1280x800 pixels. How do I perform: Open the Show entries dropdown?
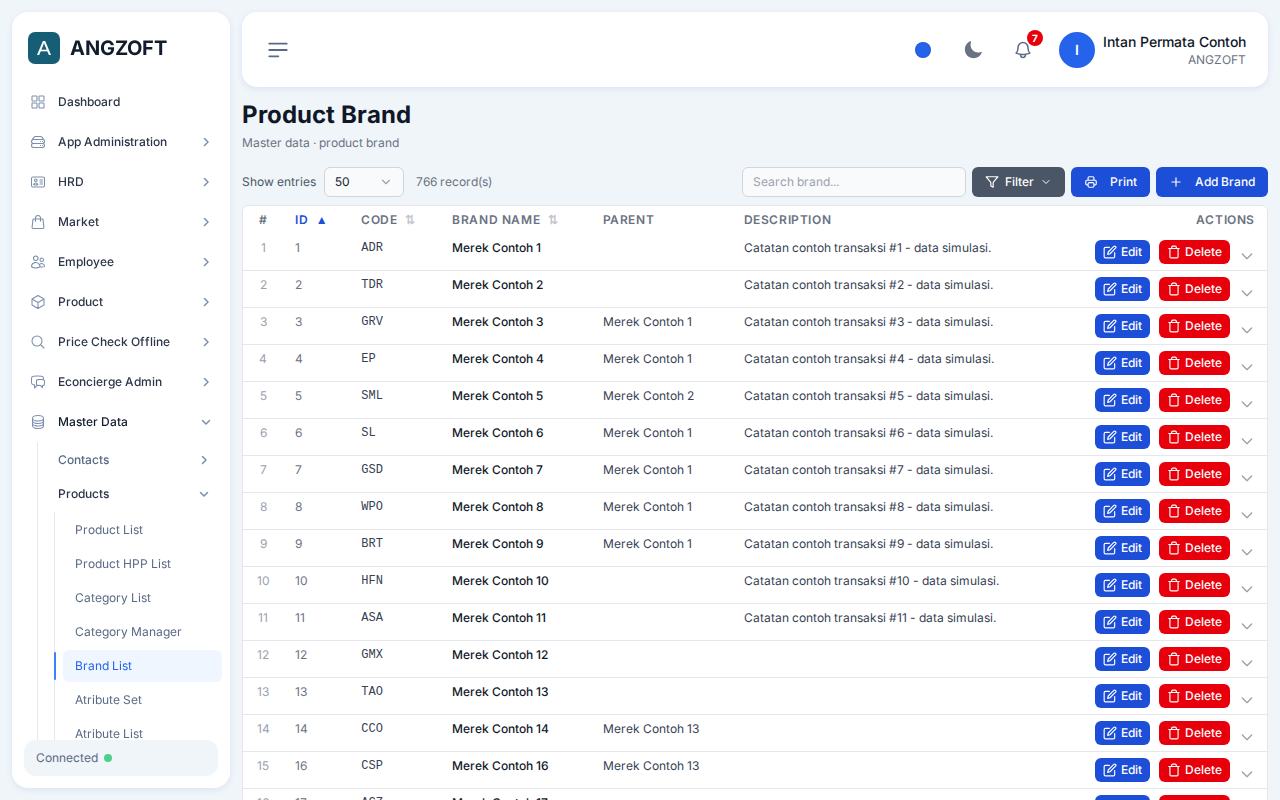click(364, 182)
